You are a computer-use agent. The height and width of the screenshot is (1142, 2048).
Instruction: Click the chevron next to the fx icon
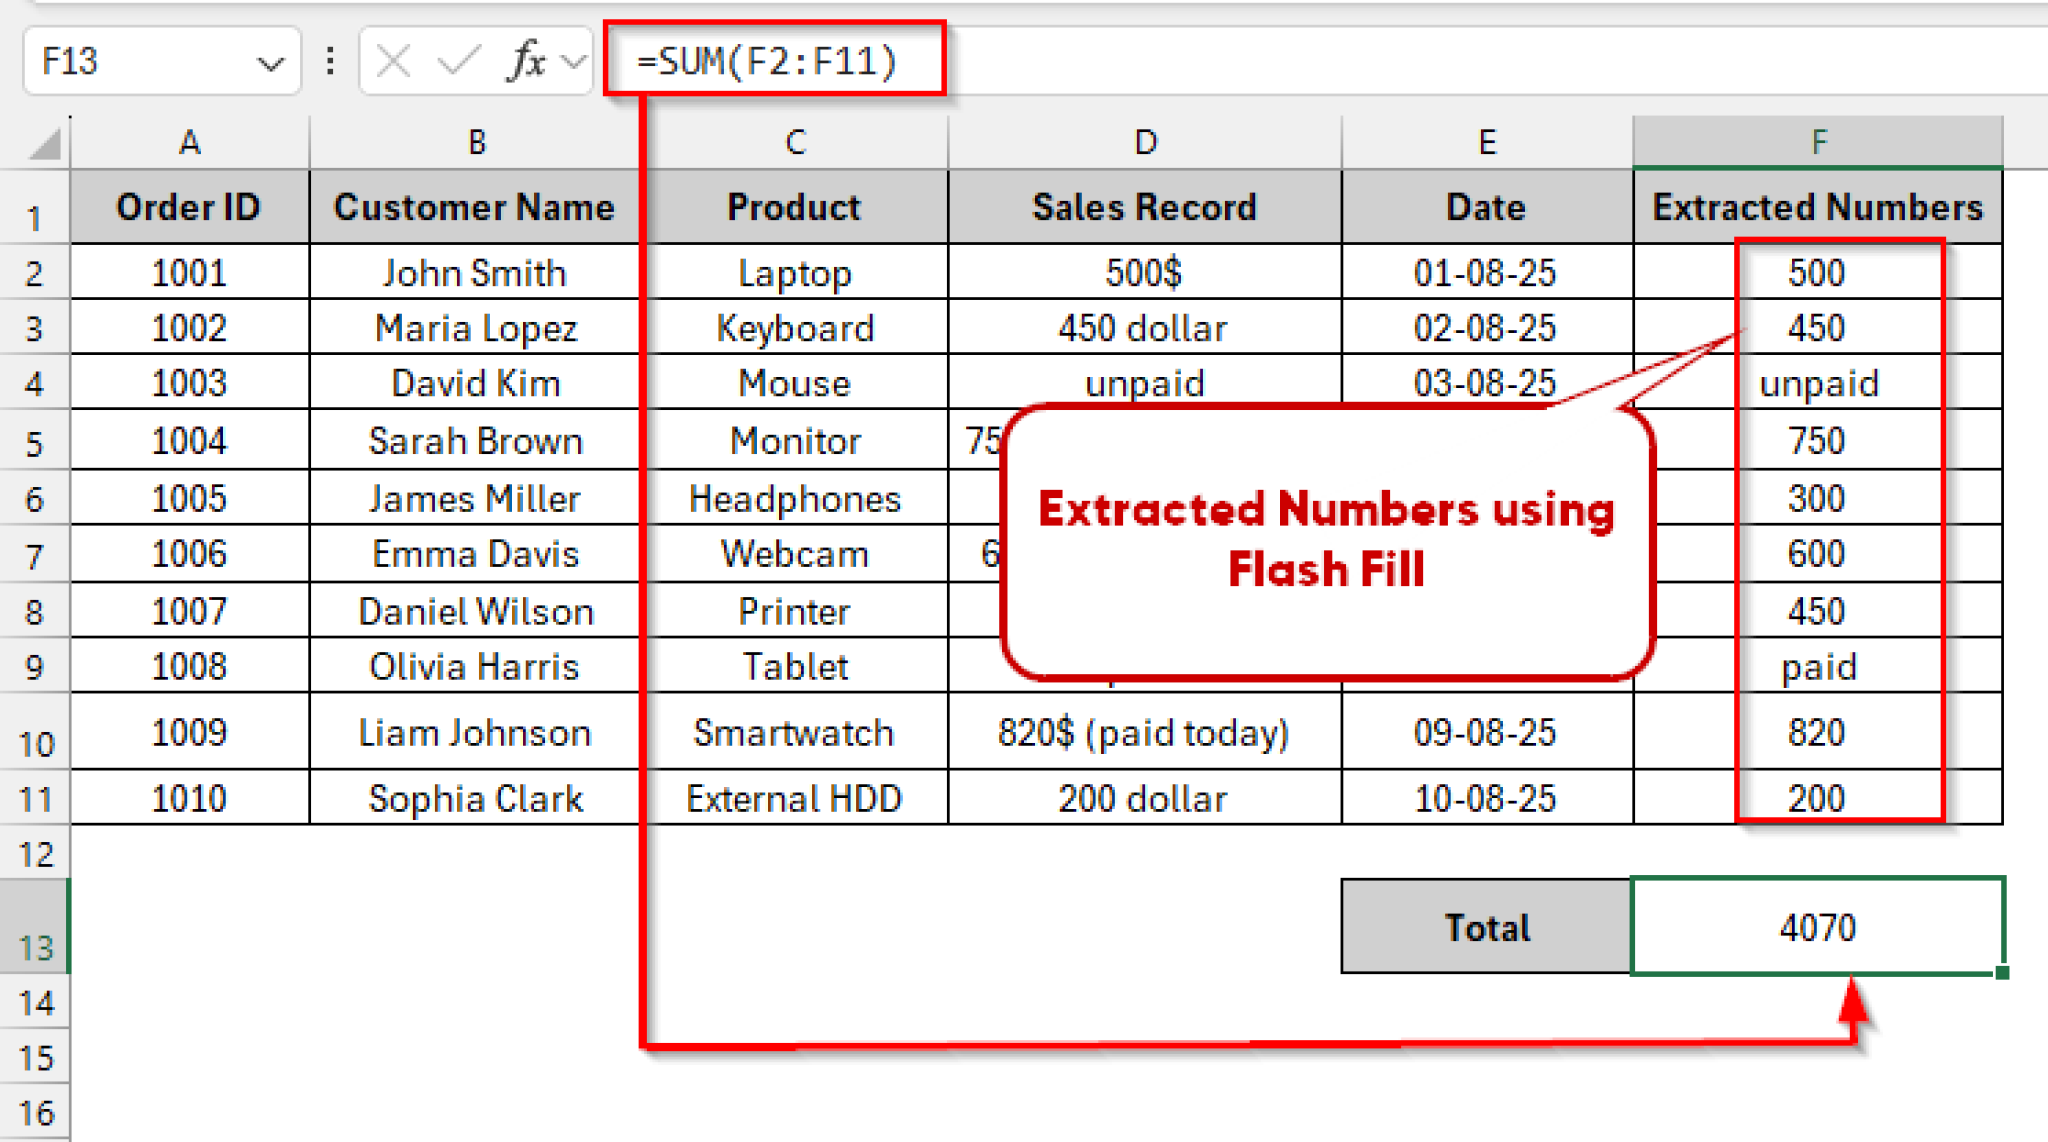tap(570, 62)
